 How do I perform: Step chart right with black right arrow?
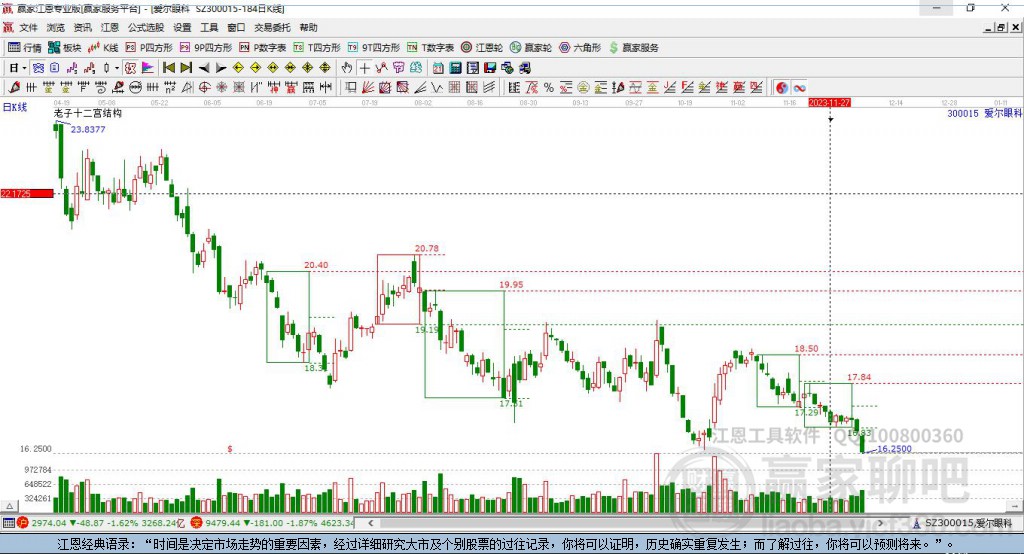[x=221, y=68]
